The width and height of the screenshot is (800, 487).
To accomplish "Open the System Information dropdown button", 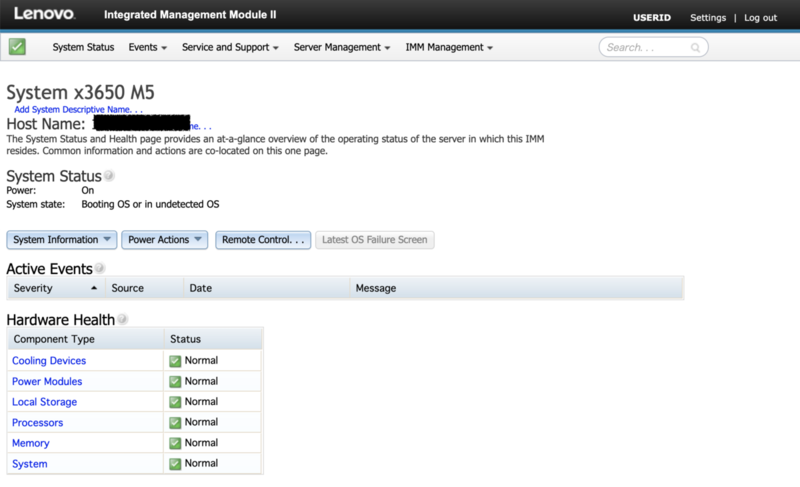I will point(62,240).
